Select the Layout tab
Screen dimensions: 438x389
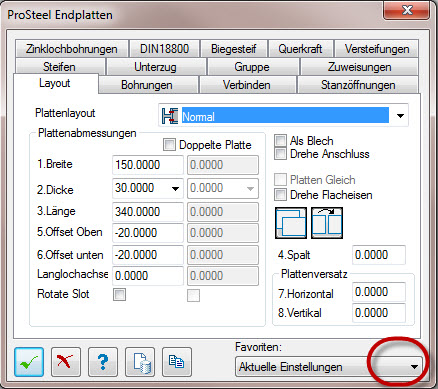point(55,83)
